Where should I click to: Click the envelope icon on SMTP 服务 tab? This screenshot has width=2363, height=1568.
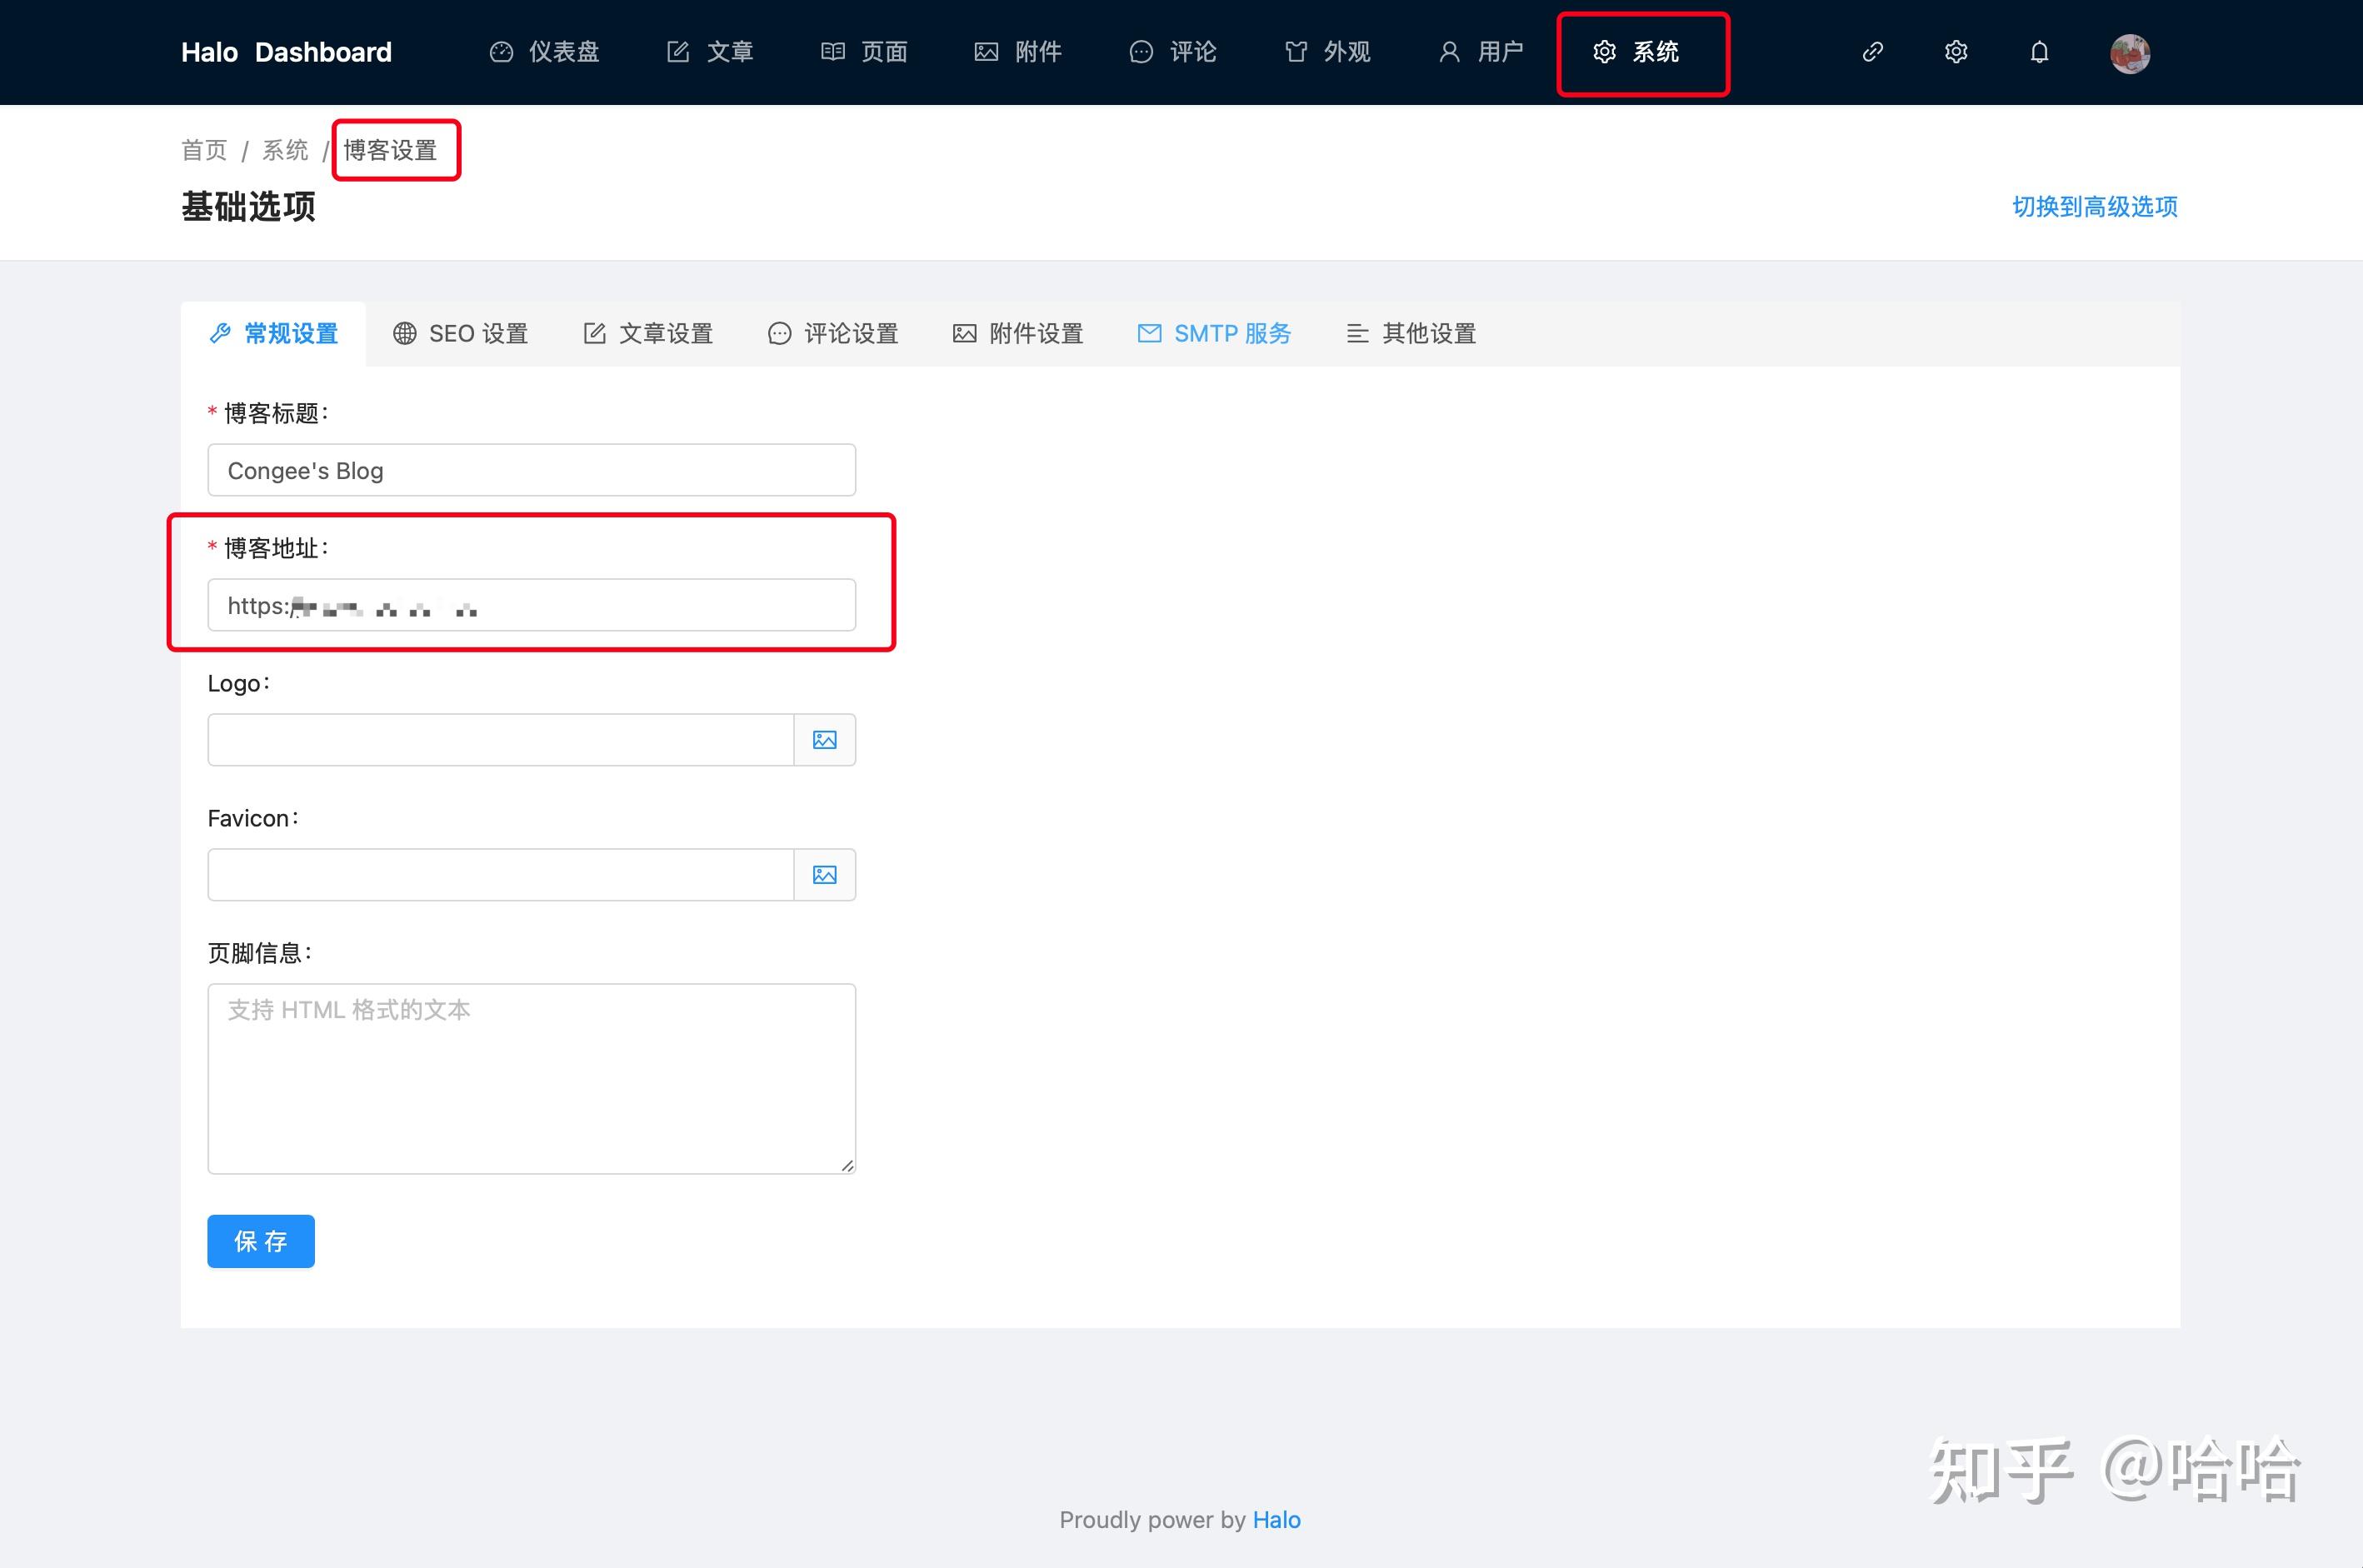[x=1149, y=334]
